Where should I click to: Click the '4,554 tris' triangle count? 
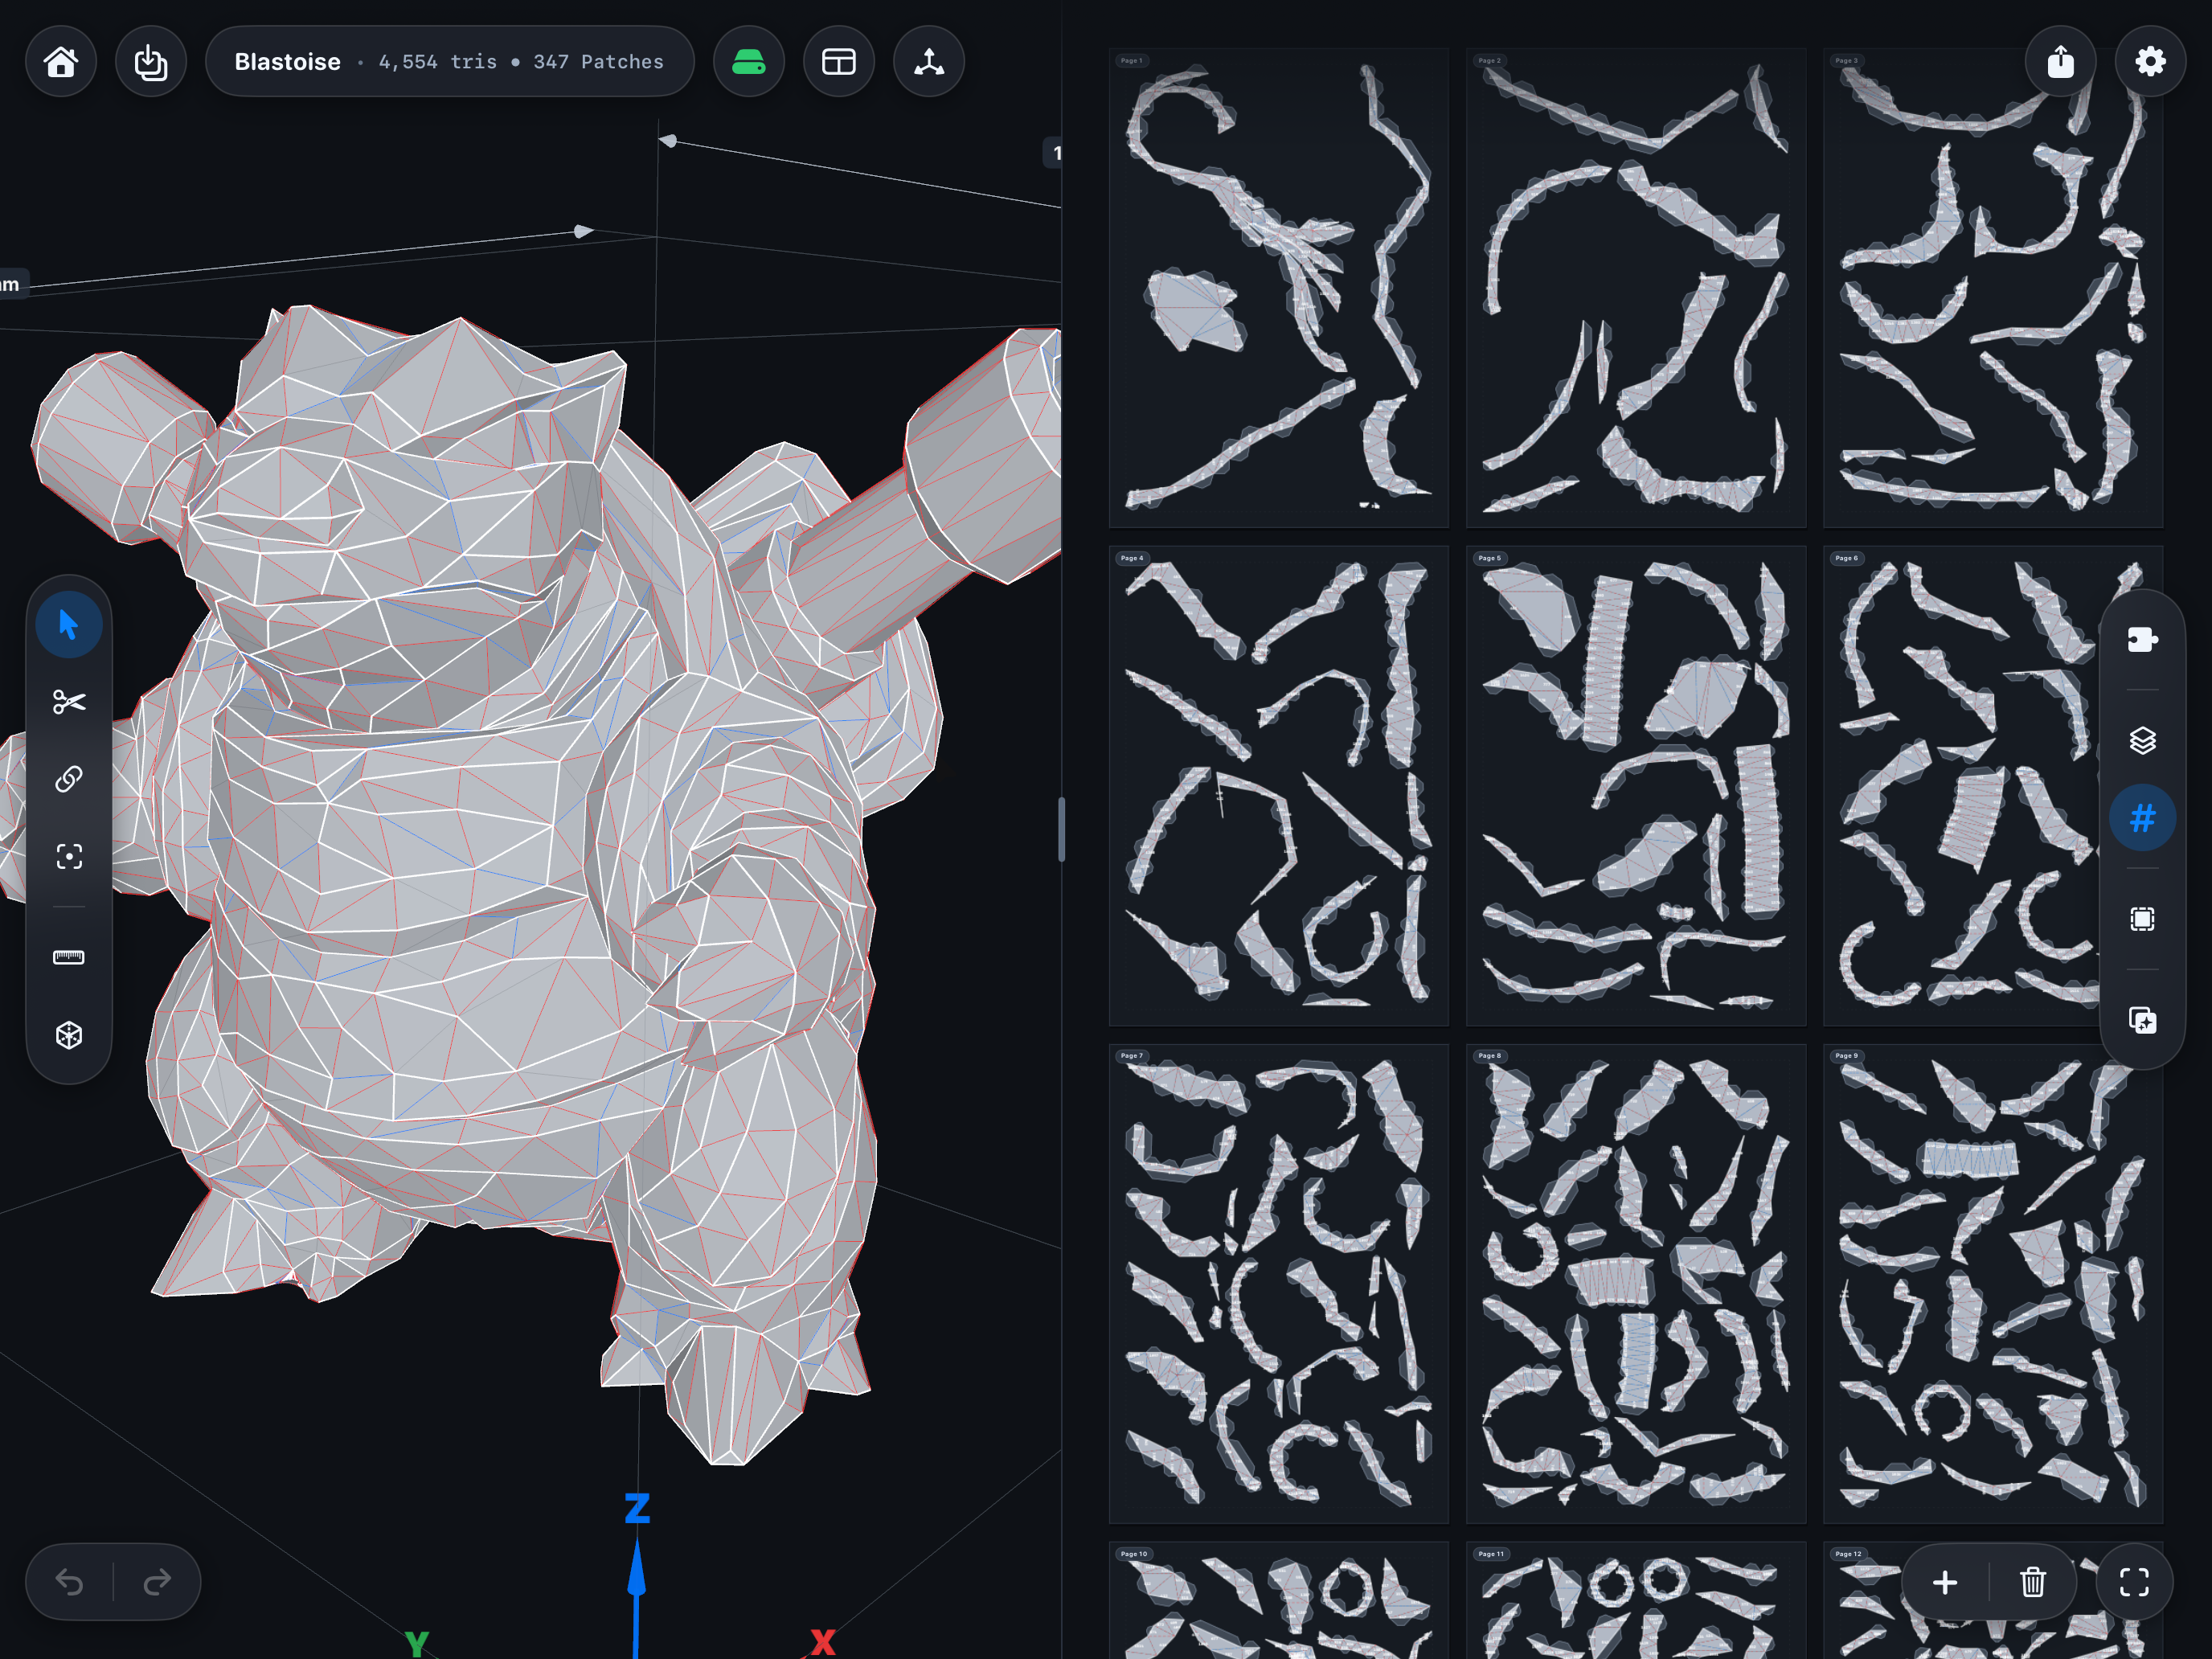[x=437, y=62]
